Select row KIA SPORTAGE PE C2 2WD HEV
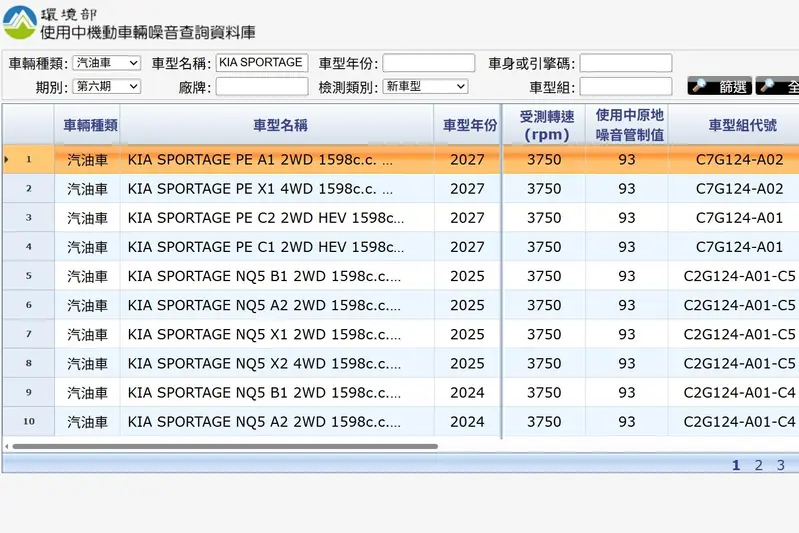 click(401, 218)
